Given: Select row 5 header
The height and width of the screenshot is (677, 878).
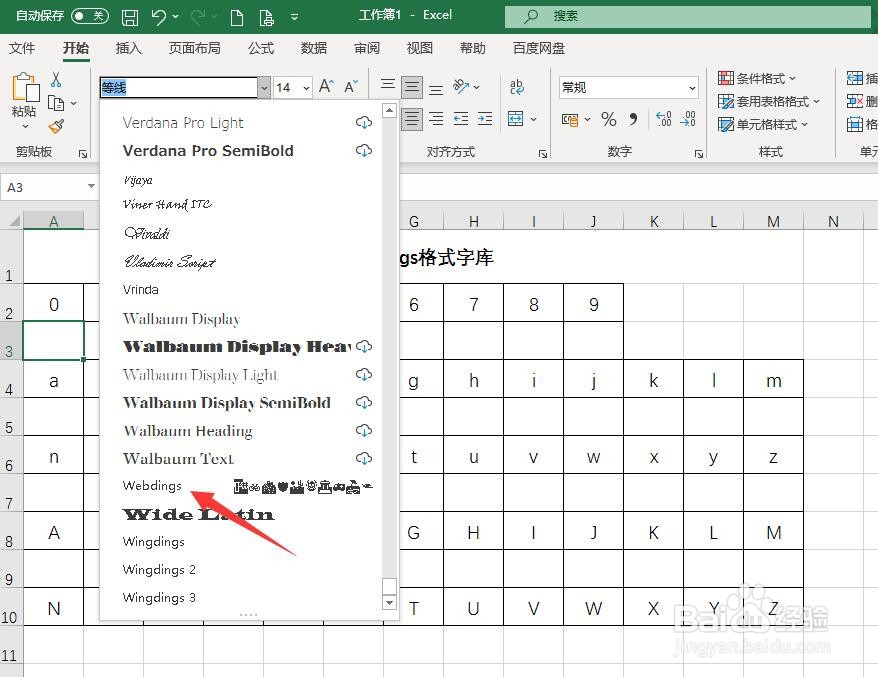Looking at the screenshot, I should coord(10,417).
